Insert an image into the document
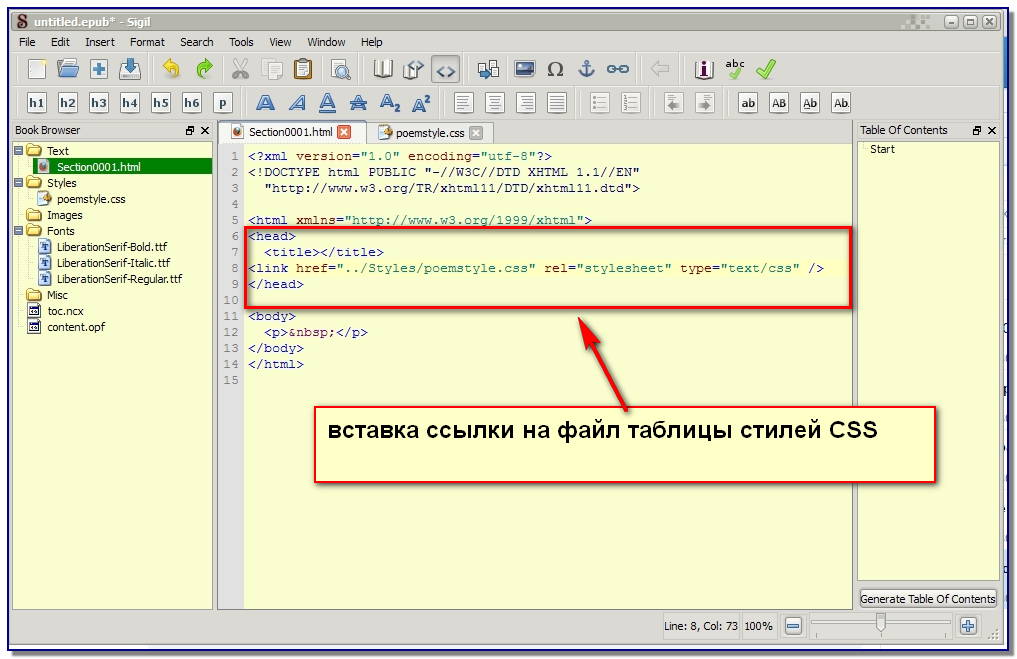Image resolution: width=1017 pixels, height=659 pixels. [524, 69]
